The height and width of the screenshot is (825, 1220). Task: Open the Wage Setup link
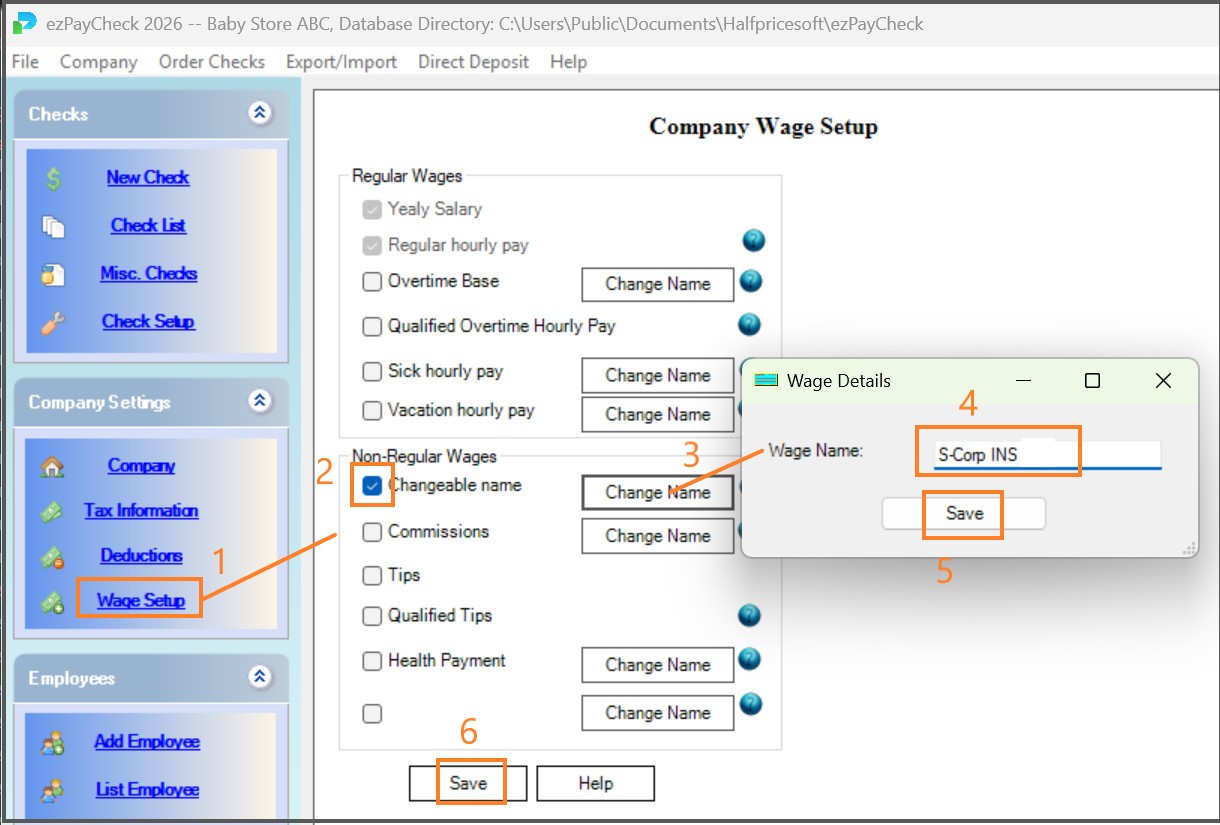coord(141,601)
